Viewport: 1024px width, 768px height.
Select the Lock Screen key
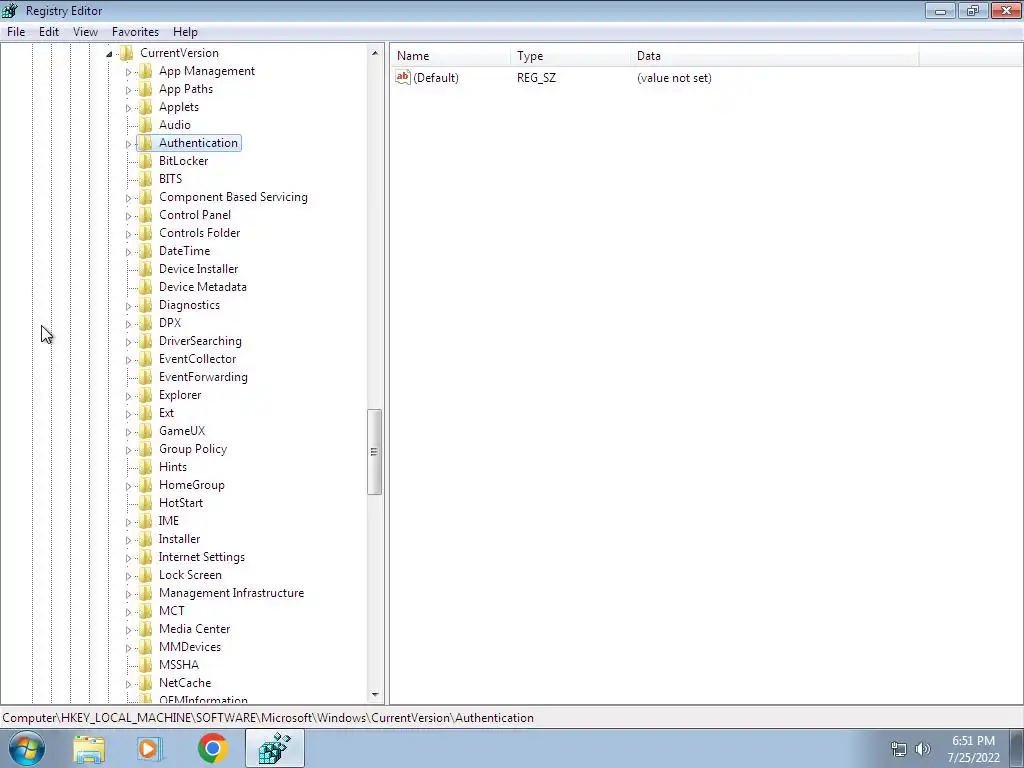click(190, 575)
